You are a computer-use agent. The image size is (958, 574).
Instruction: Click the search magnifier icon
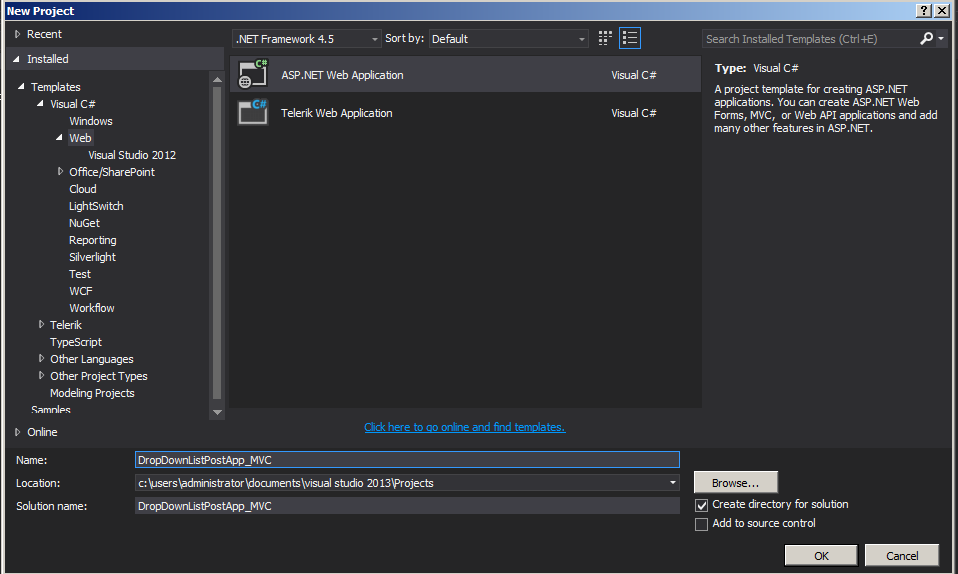(926, 39)
